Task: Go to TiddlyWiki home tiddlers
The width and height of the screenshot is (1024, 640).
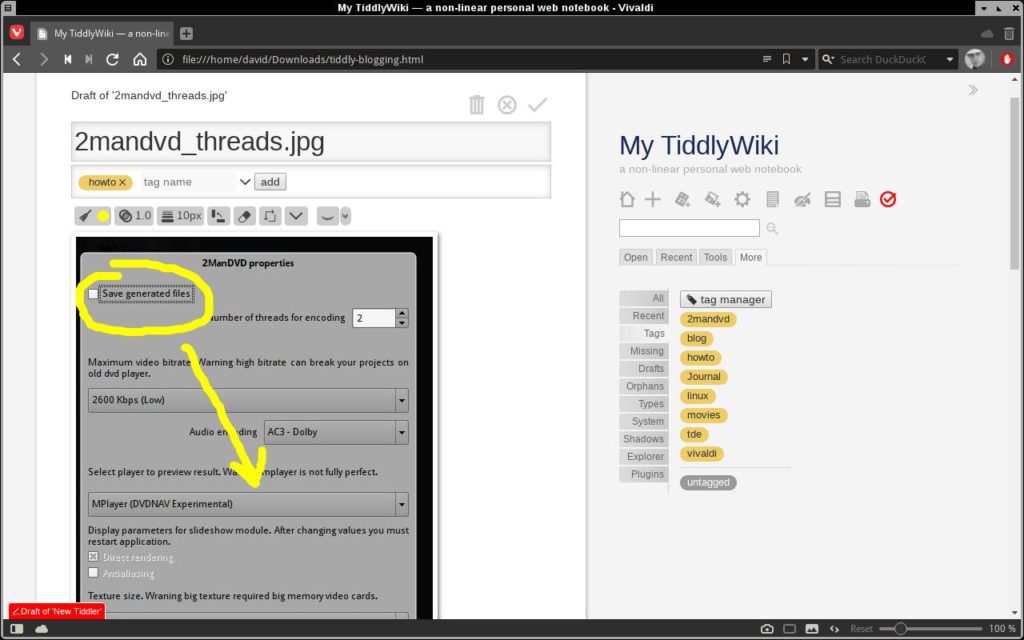Action: tap(627, 199)
